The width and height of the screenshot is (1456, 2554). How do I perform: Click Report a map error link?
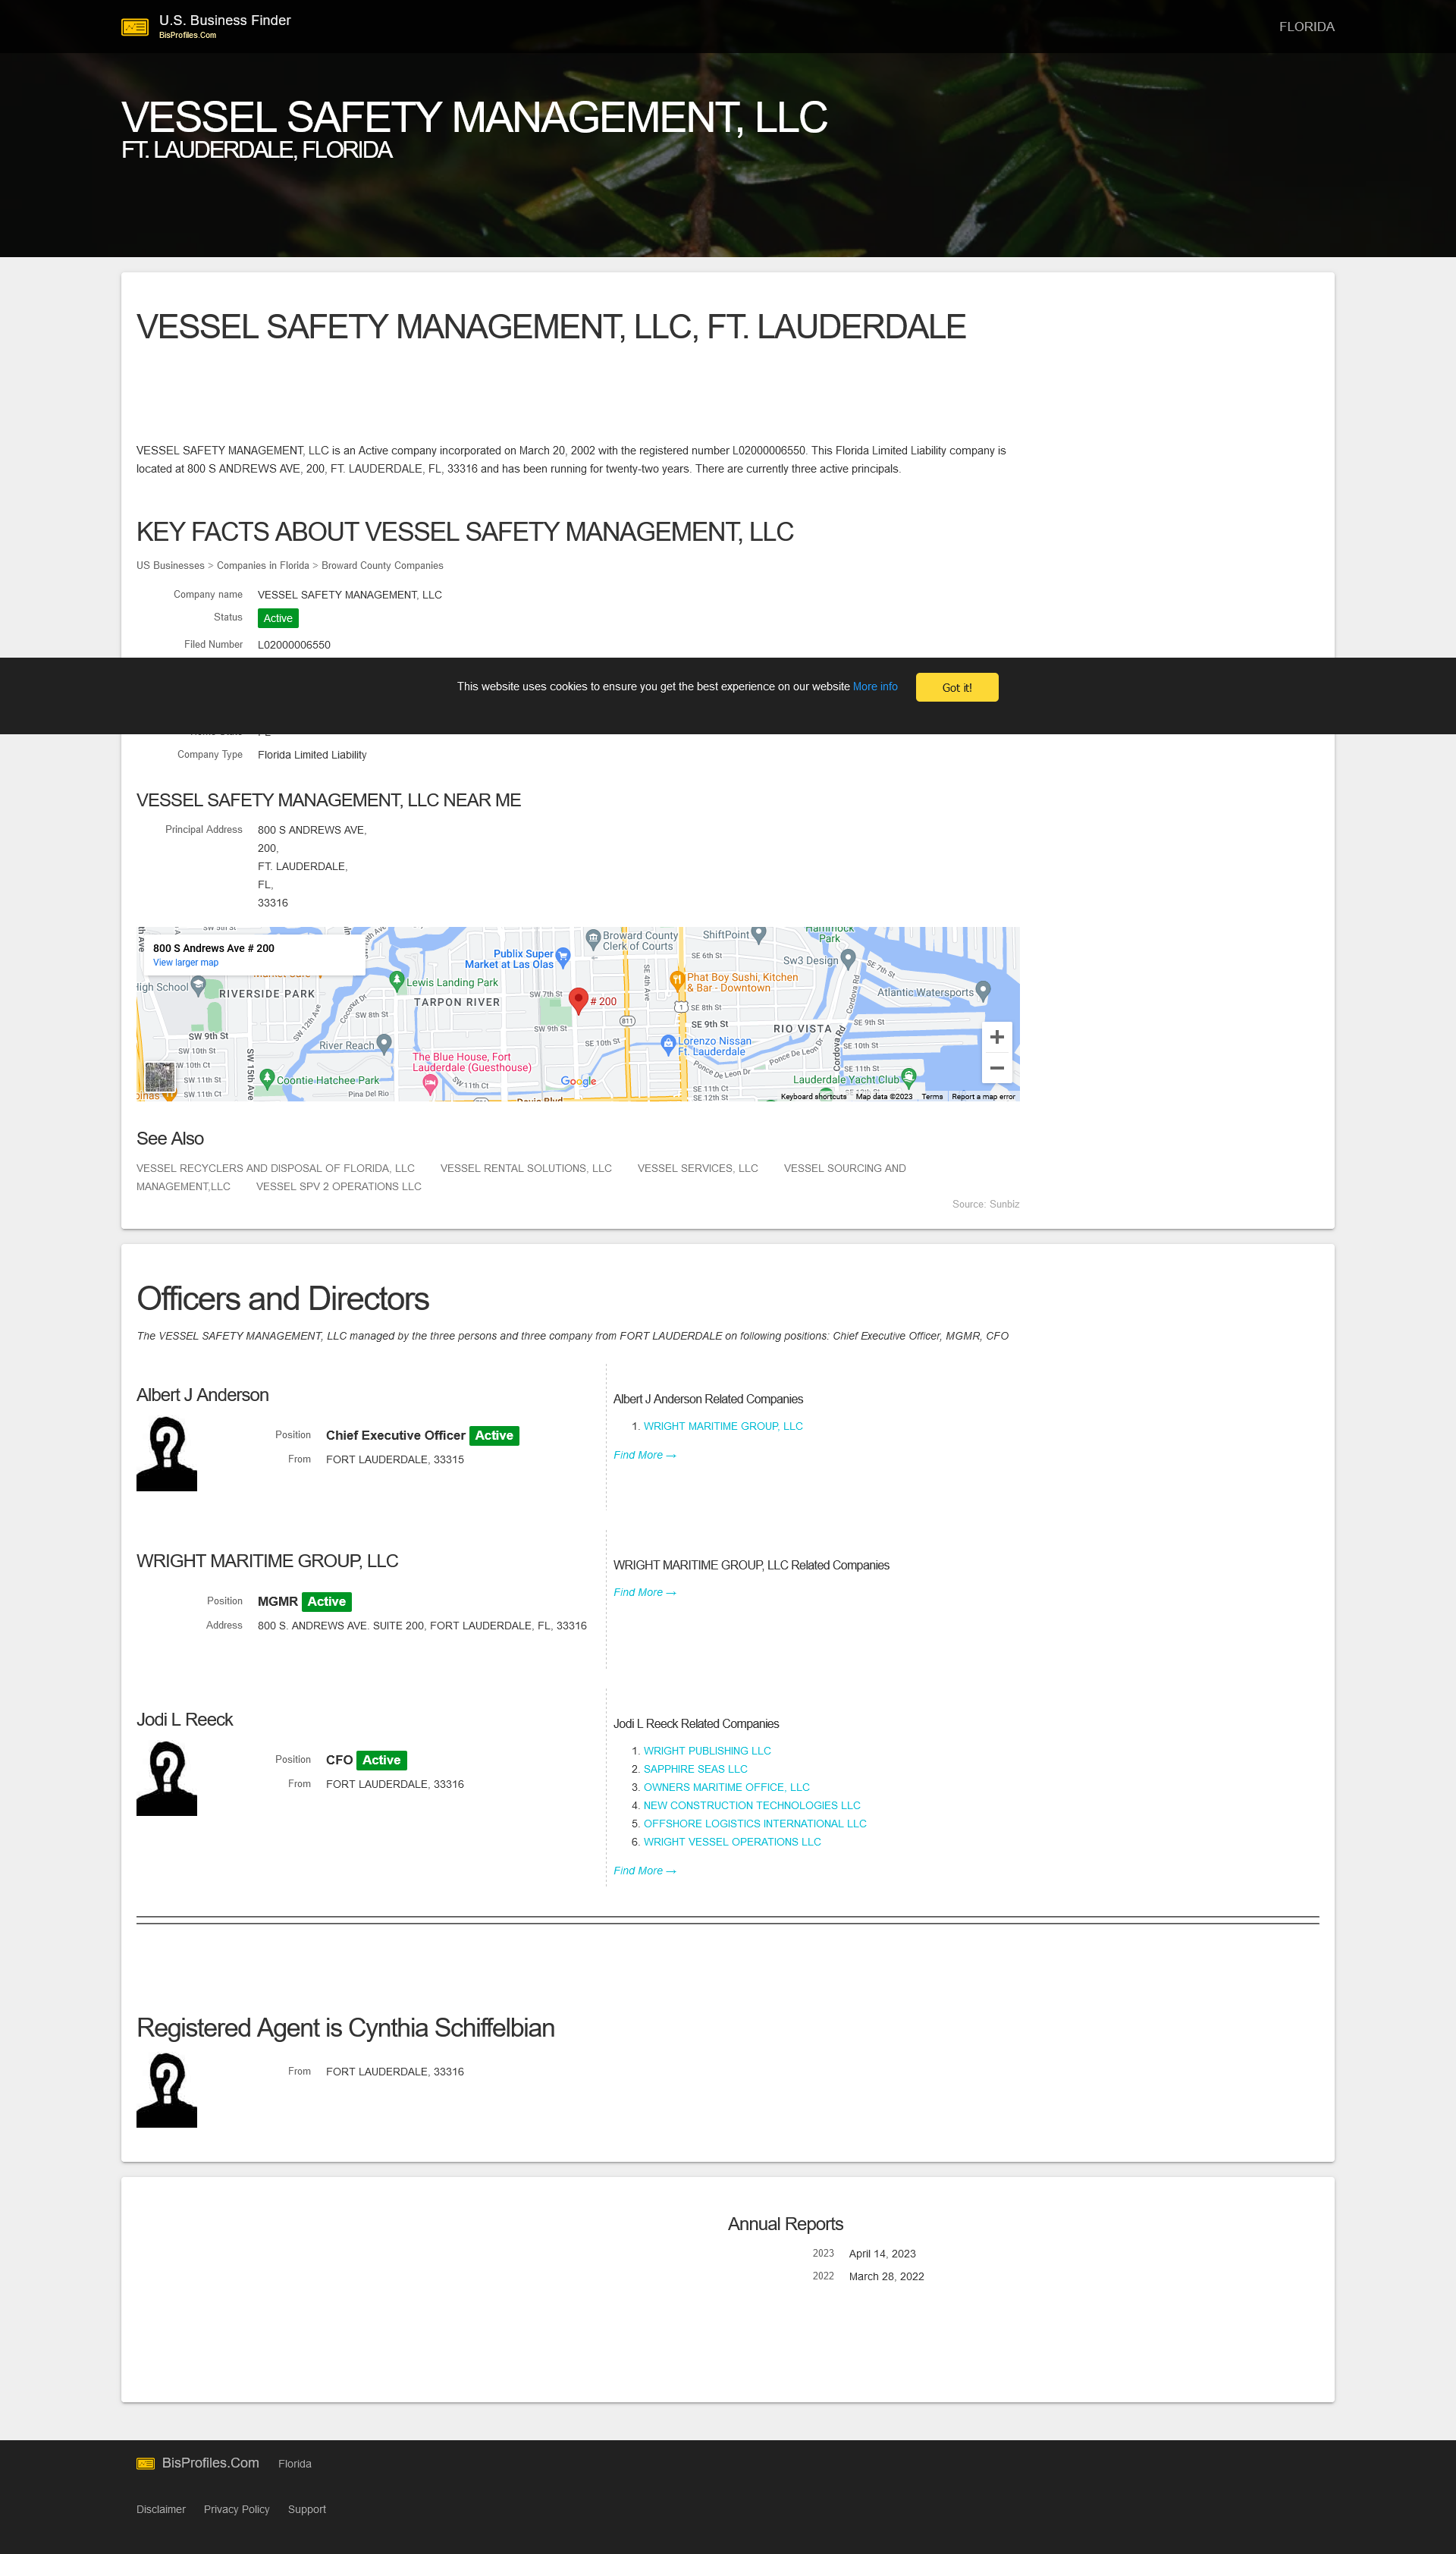pos(983,1096)
